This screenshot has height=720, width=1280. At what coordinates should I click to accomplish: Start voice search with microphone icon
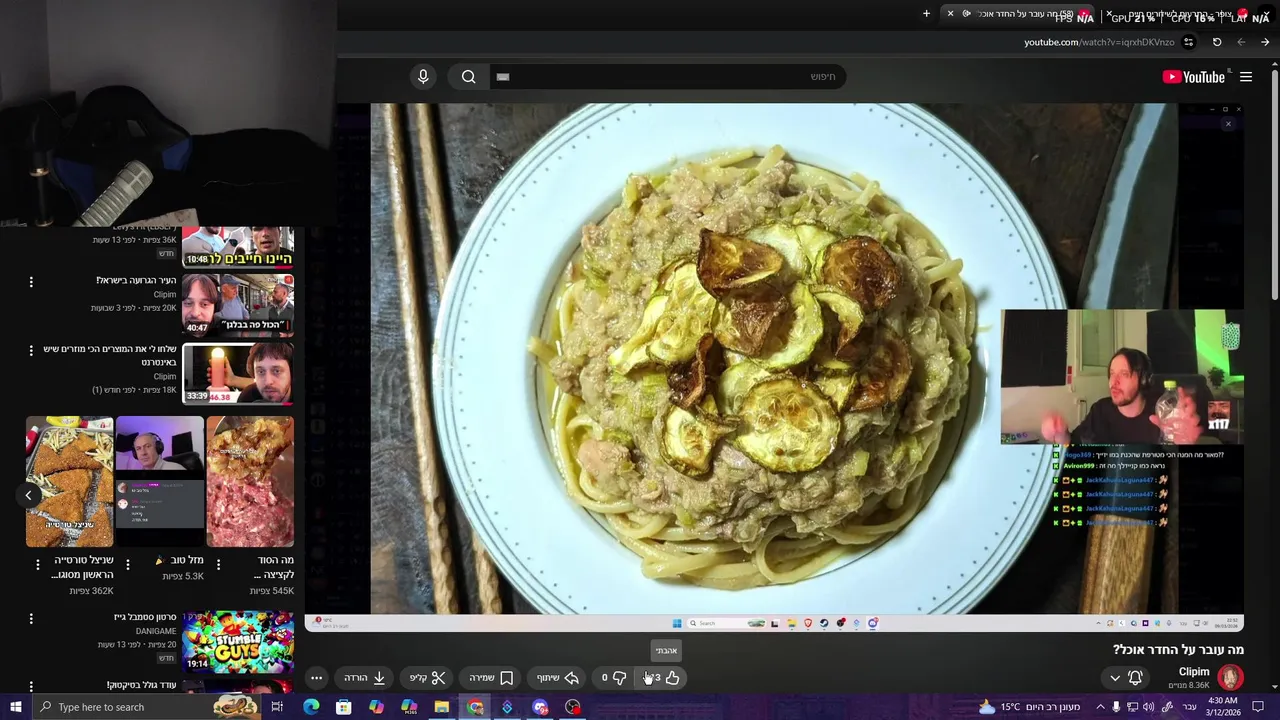pyautogui.click(x=423, y=77)
